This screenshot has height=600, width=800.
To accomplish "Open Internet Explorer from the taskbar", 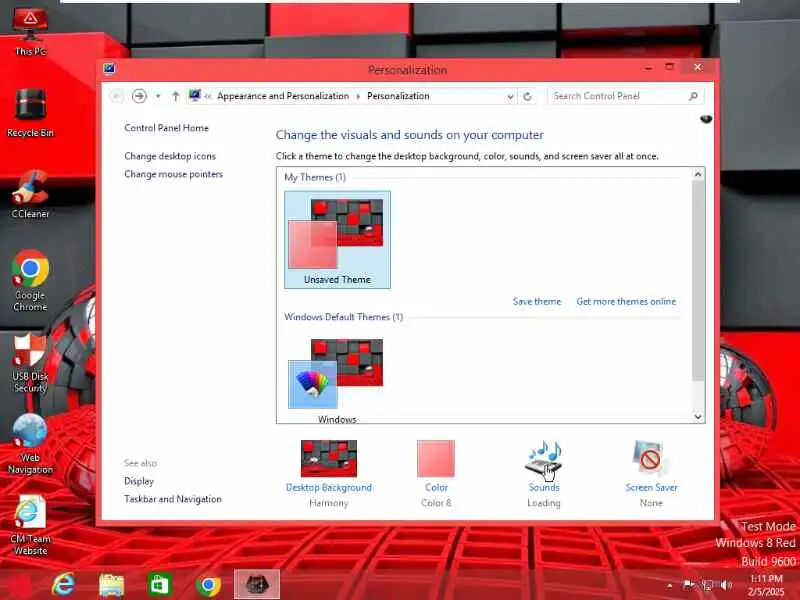I will pyautogui.click(x=63, y=584).
